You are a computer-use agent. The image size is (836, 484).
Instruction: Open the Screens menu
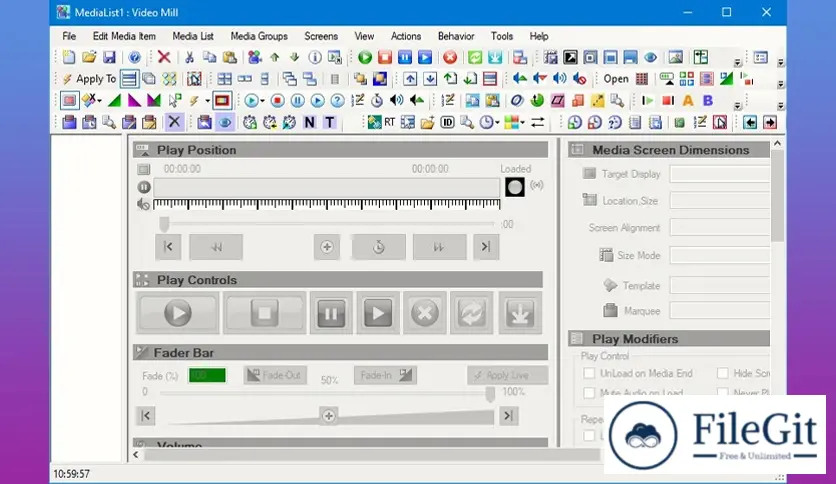tap(321, 36)
